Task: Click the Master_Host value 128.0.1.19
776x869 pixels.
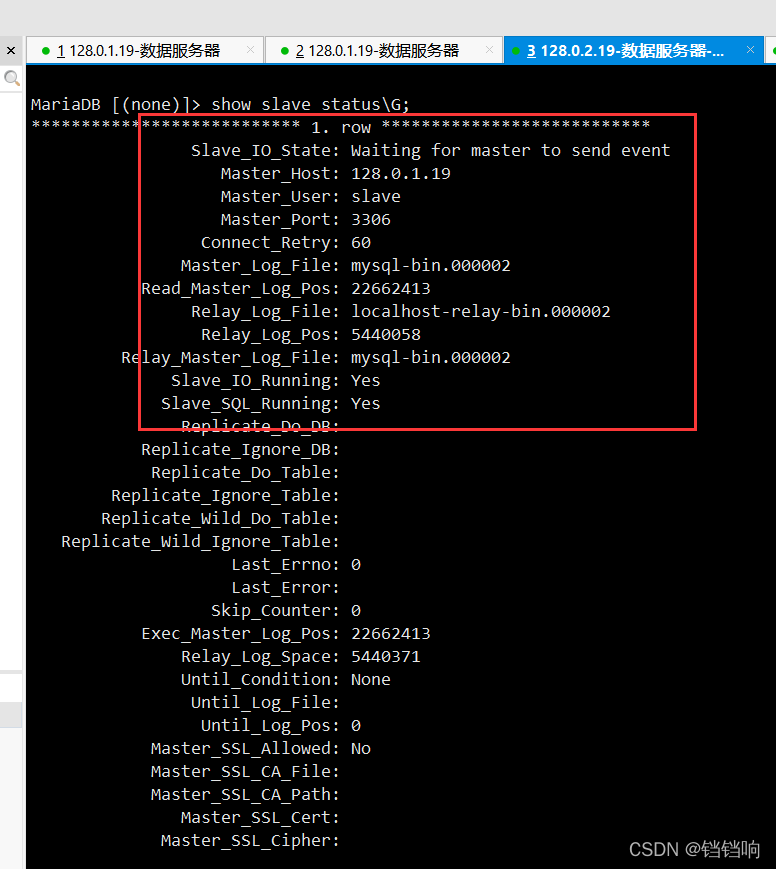Action: (401, 173)
